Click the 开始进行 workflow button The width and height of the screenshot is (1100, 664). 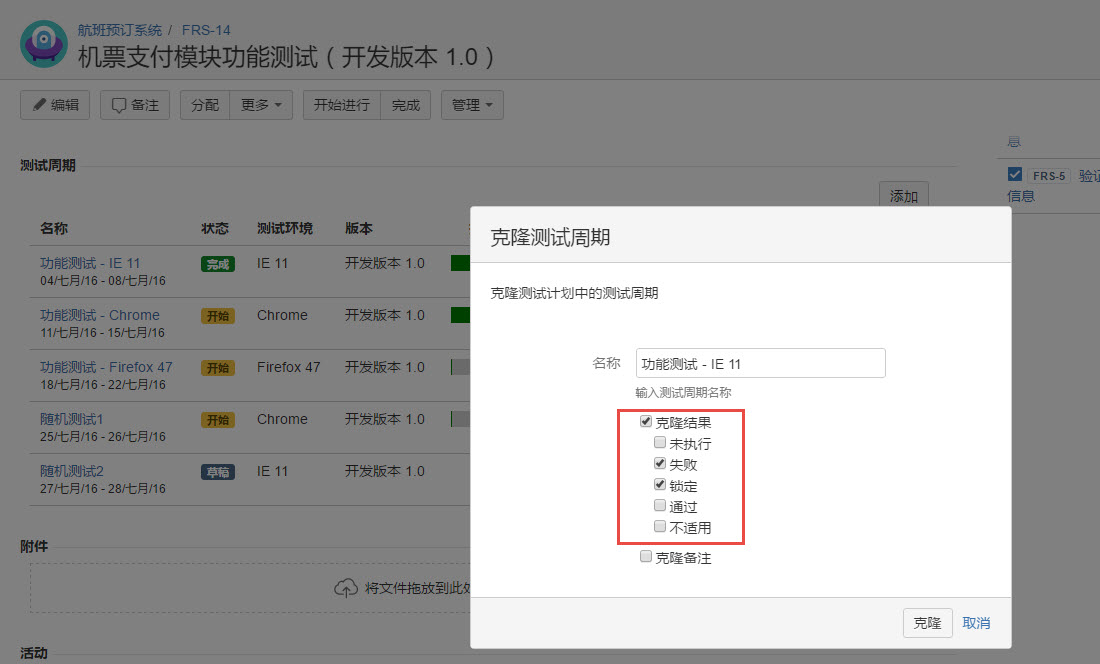(x=342, y=105)
